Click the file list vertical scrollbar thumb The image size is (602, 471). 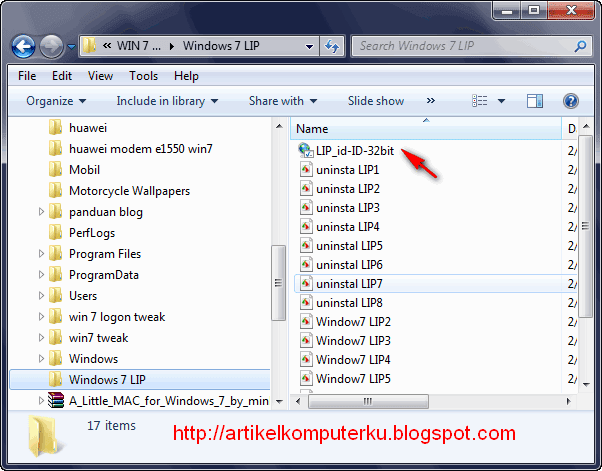point(585,226)
